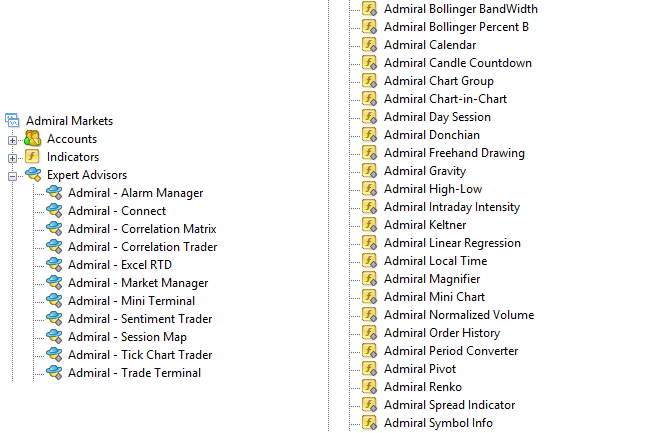This screenshot has height=433, width=664.
Task: Click the Accounts folder icon
Action: click(32, 139)
